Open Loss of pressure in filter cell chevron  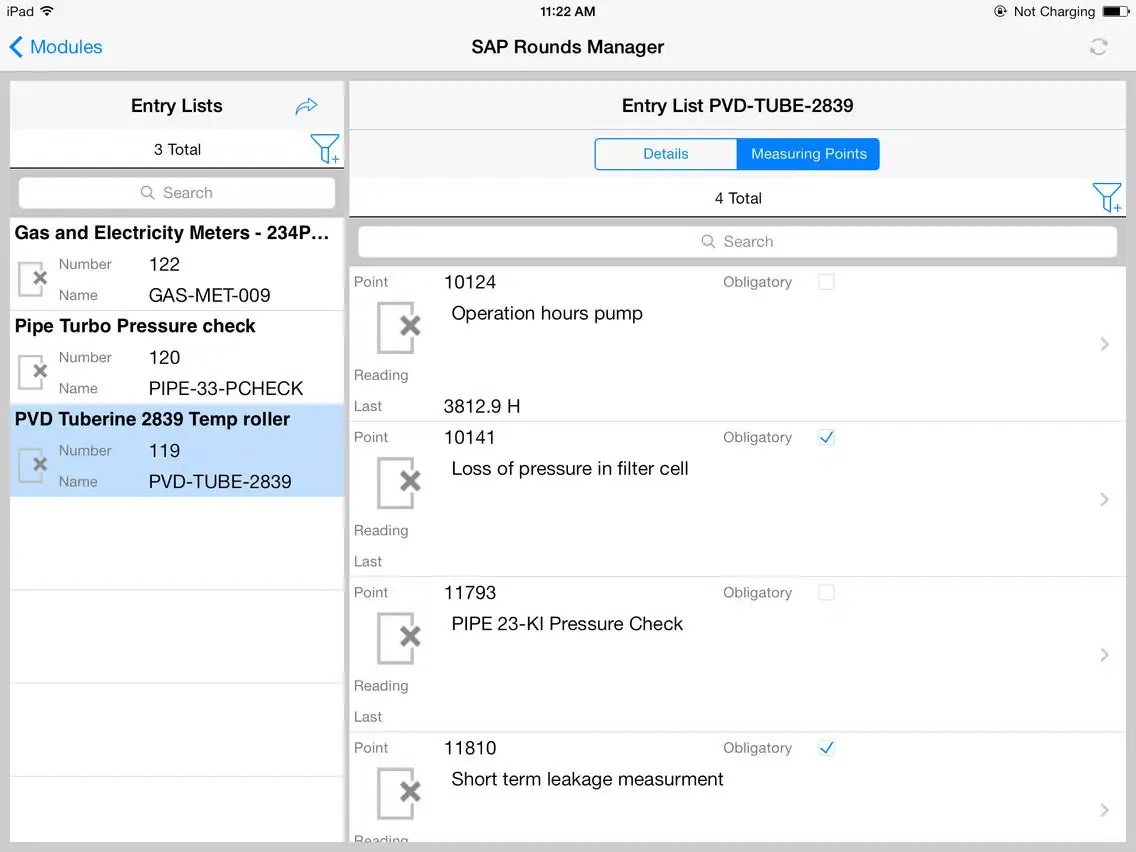coord(1104,499)
